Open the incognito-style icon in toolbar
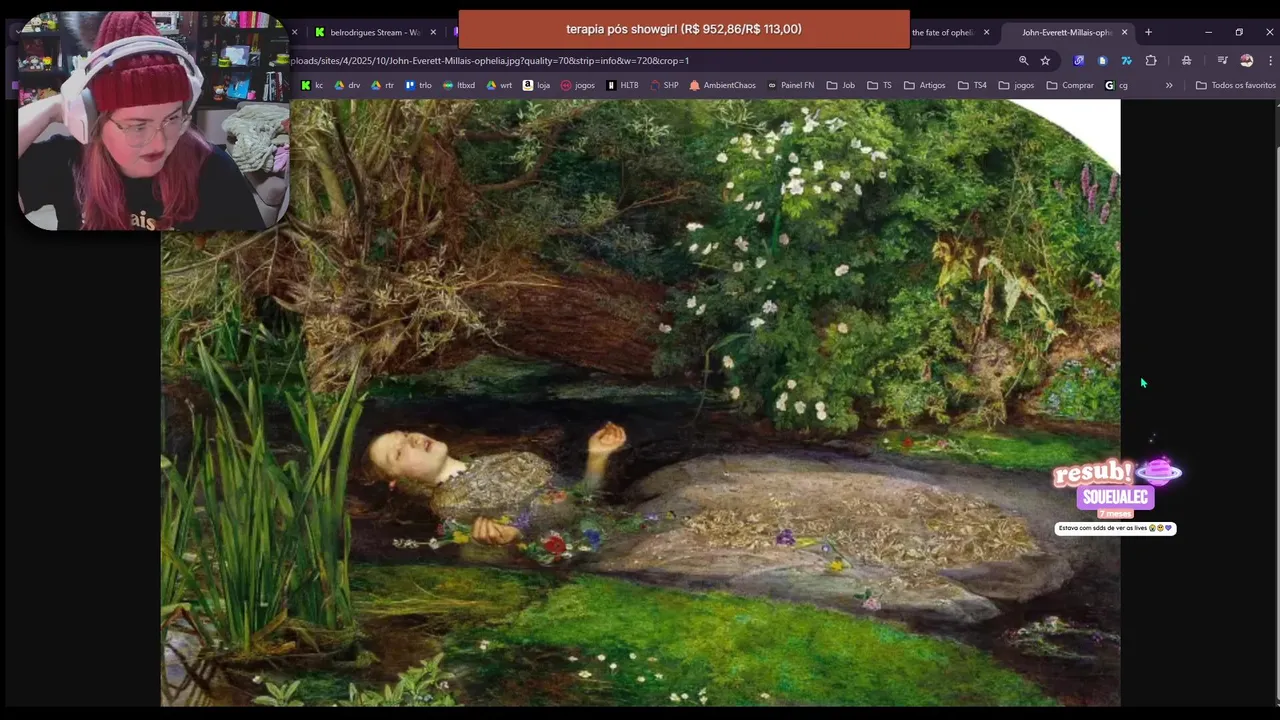 [x=1186, y=60]
